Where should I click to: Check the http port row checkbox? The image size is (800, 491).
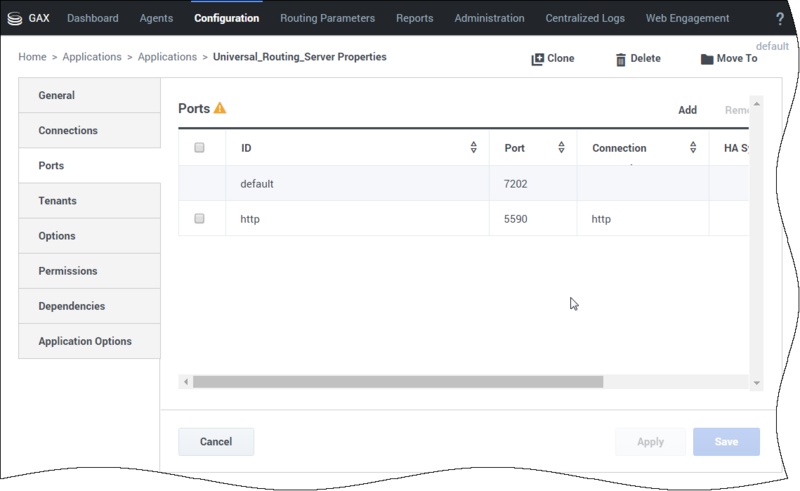pyautogui.click(x=199, y=218)
